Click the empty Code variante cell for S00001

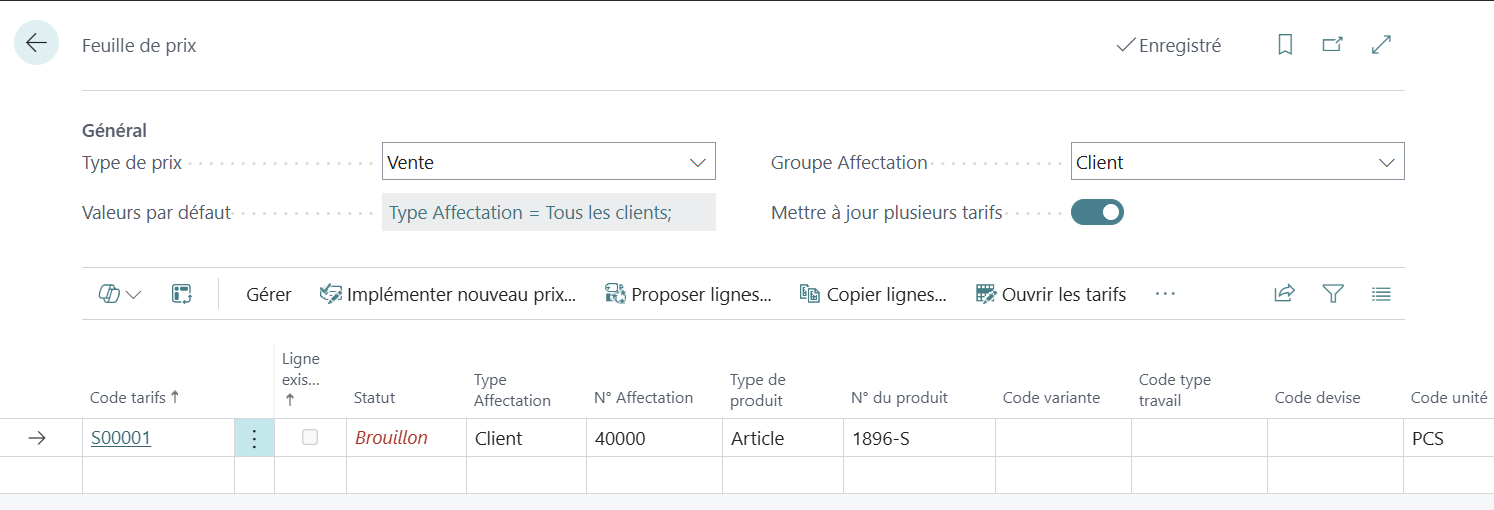tap(1063, 438)
